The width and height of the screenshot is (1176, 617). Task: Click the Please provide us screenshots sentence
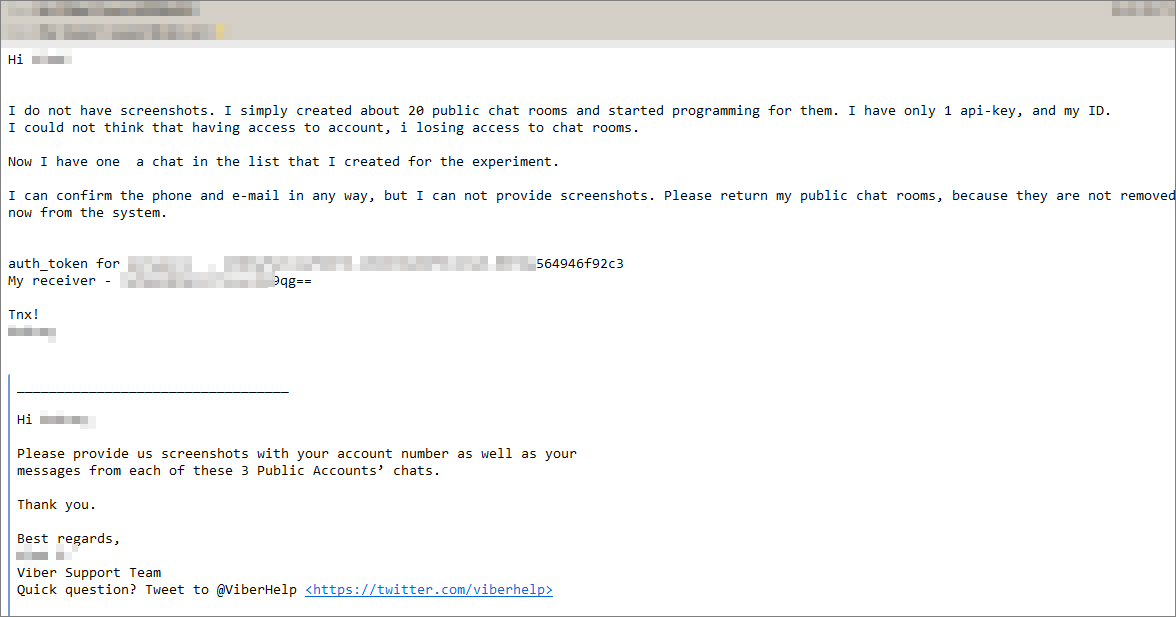(297, 462)
